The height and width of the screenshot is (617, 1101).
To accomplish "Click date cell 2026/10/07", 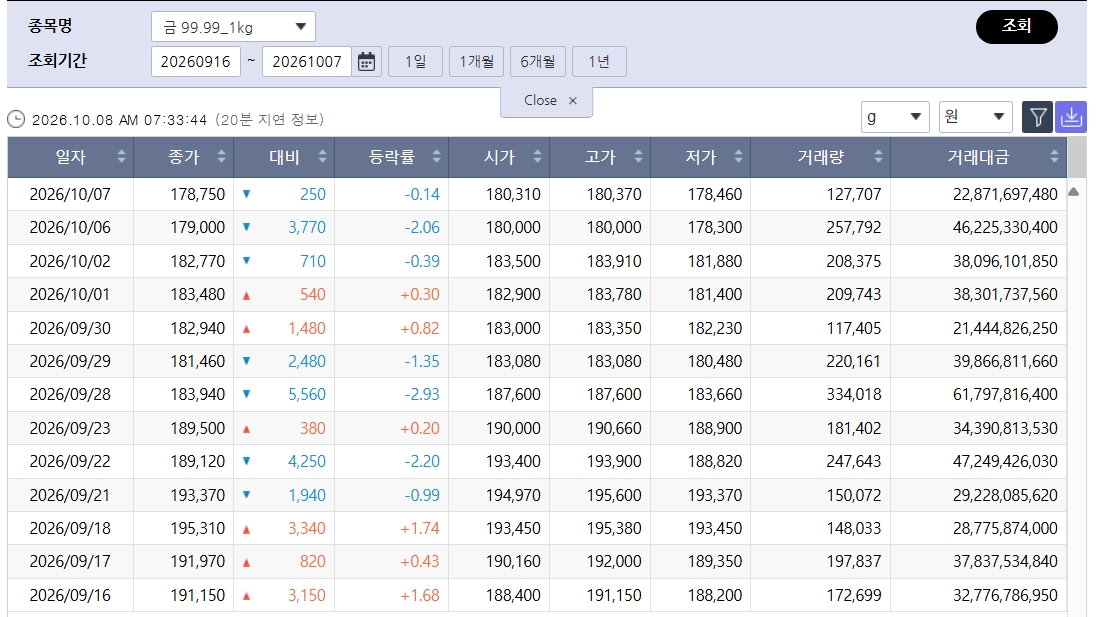I will (x=70, y=194).
